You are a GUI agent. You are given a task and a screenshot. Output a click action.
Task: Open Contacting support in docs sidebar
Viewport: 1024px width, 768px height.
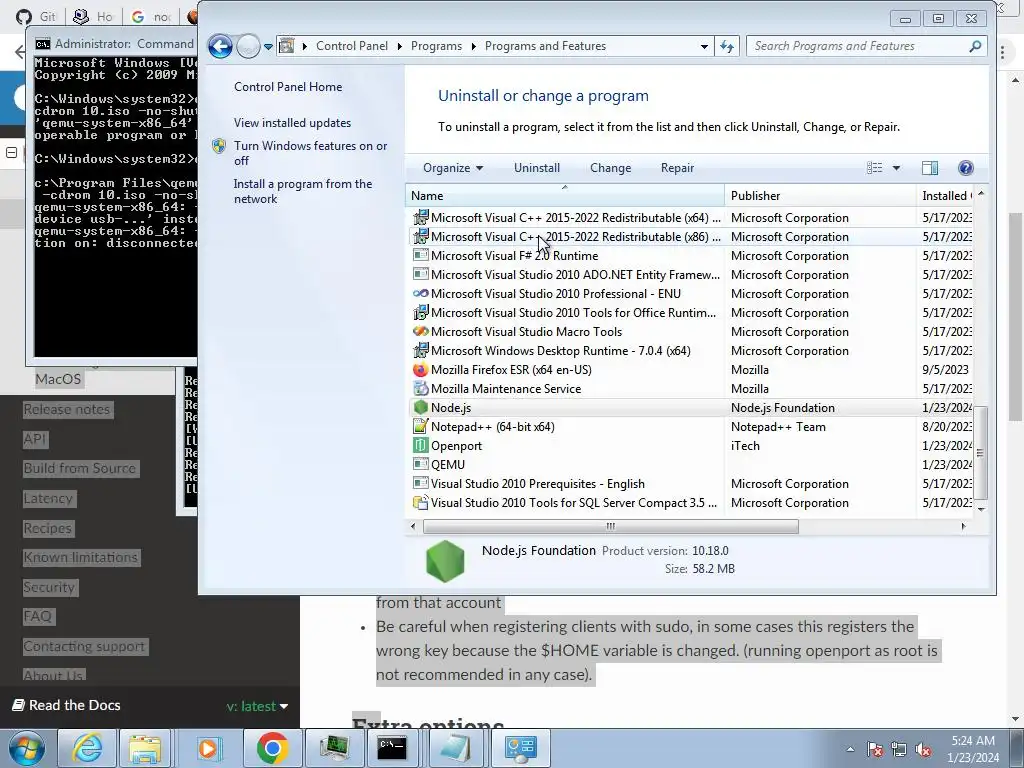pos(84,646)
